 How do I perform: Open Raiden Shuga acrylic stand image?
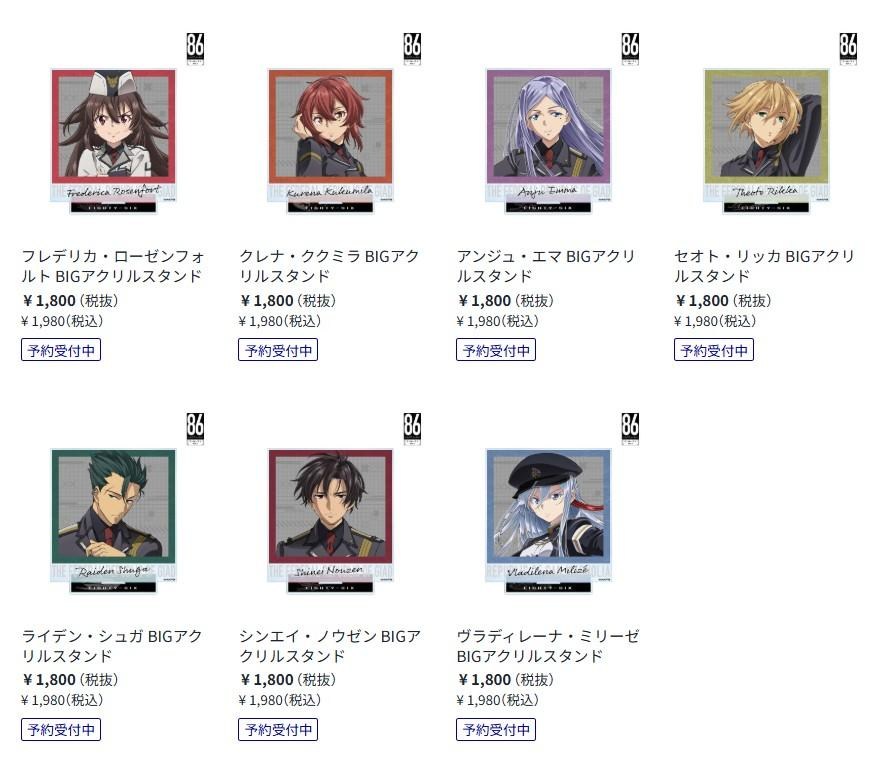113,521
